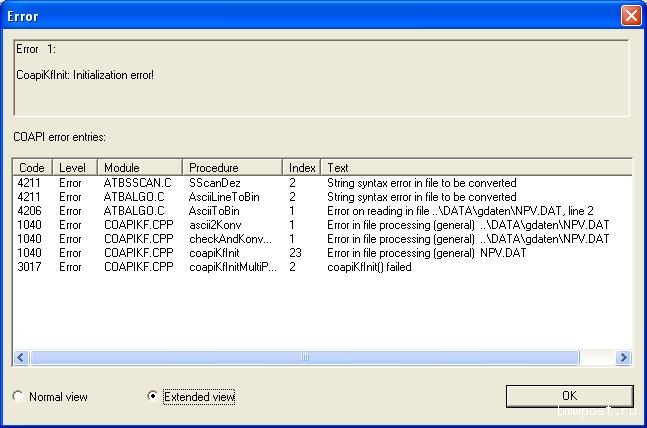Select the coapiKfInit row with index 23
This screenshot has height=428, width=647.
215,253
